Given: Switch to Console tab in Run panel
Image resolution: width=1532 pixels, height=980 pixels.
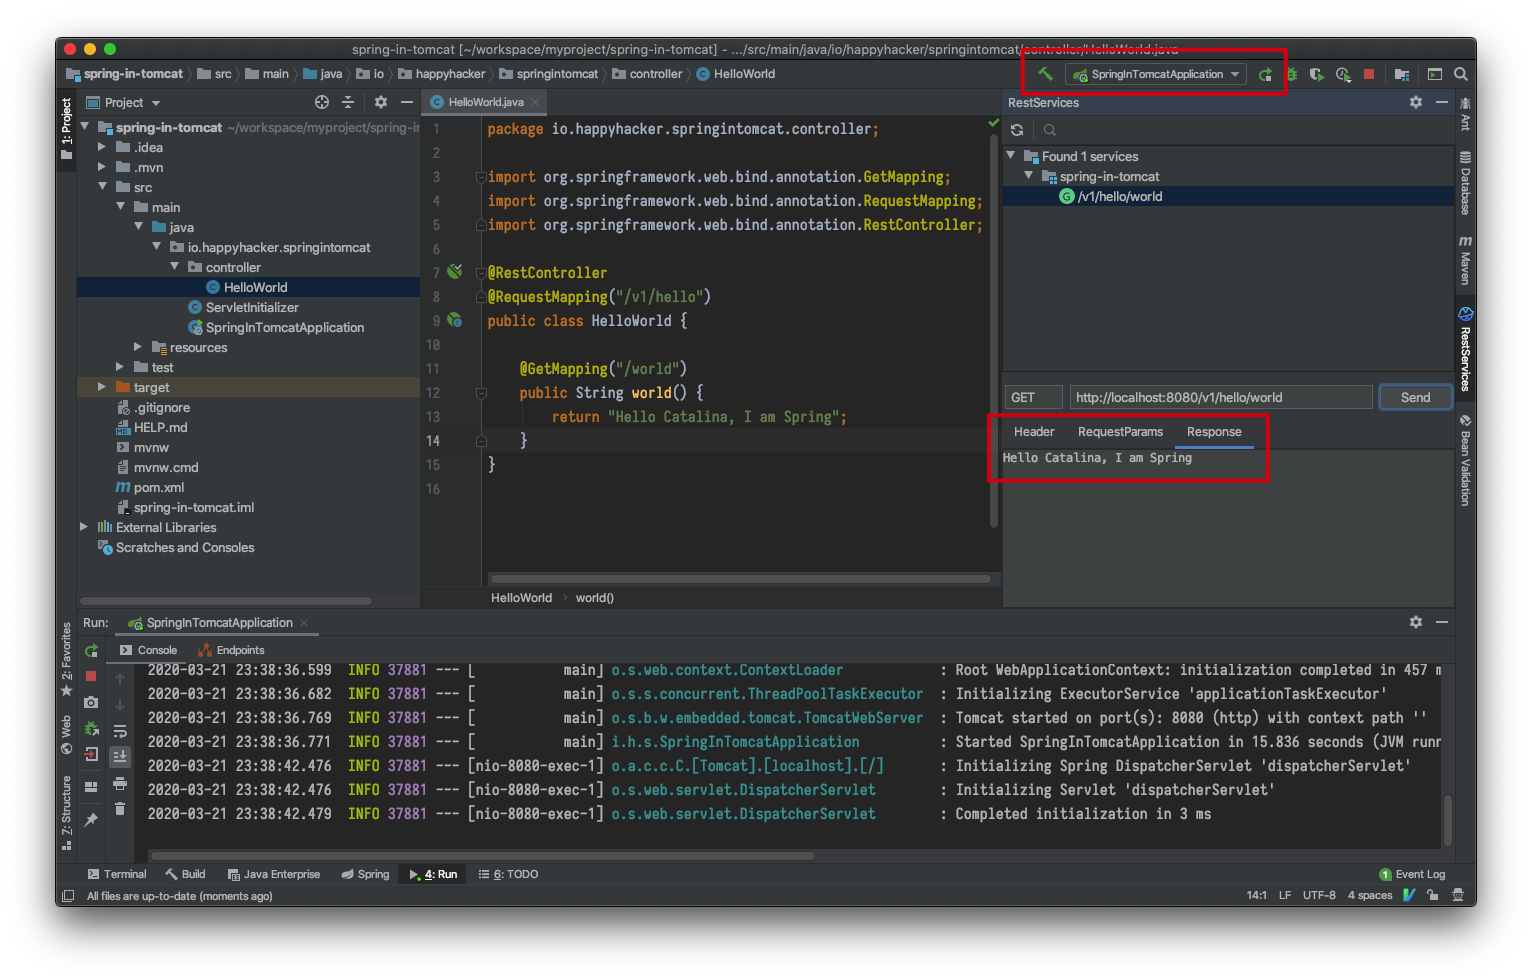Looking at the screenshot, I should (x=148, y=650).
